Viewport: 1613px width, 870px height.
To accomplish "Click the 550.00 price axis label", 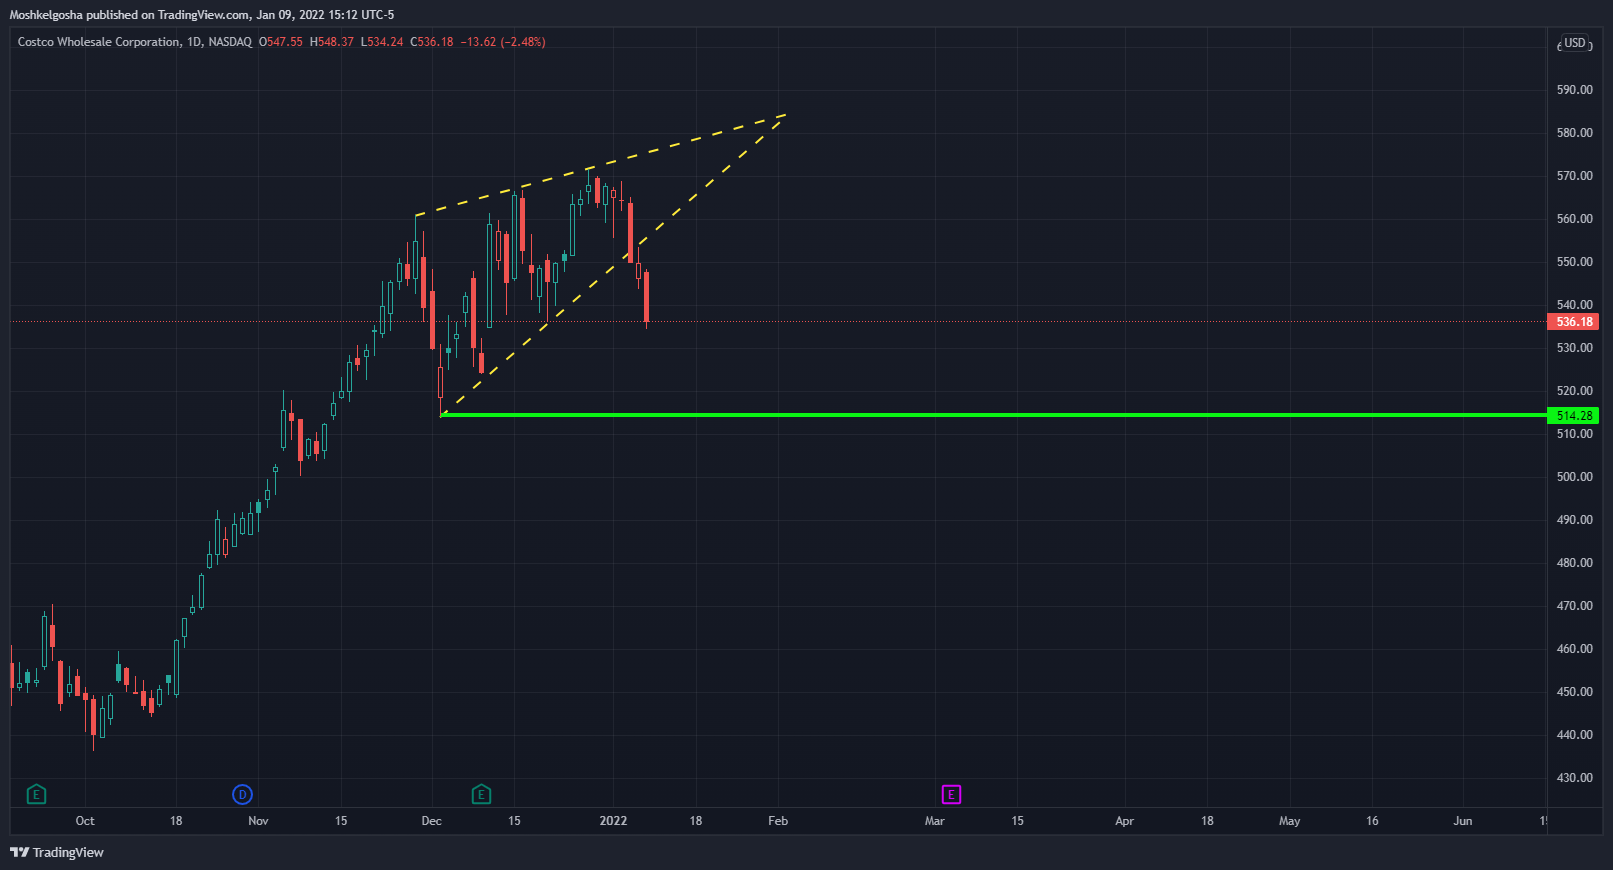I will tap(1574, 262).
